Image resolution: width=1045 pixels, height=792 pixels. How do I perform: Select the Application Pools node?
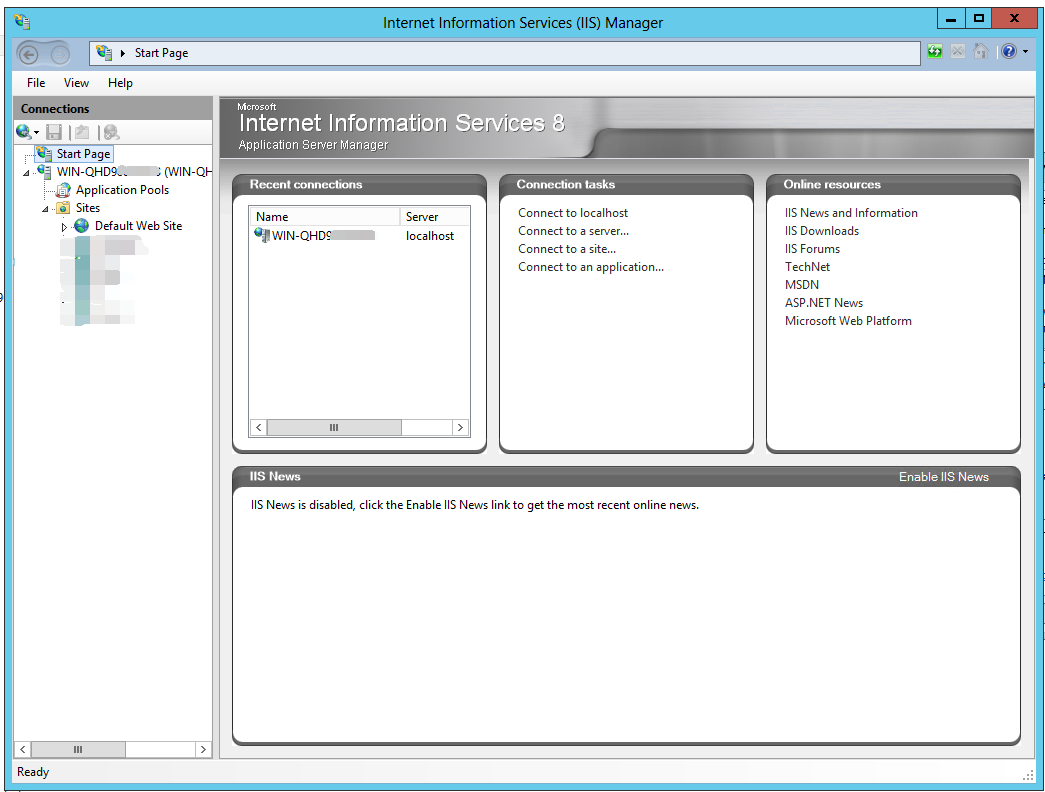point(122,190)
